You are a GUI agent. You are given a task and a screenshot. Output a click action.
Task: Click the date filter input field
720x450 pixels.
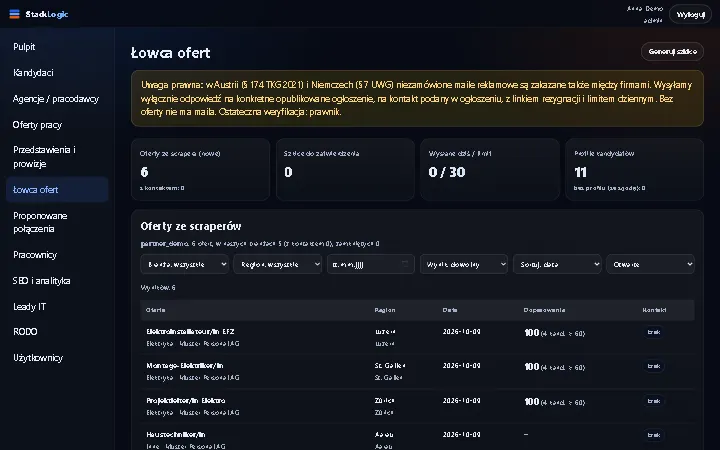(x=371, y=264)
